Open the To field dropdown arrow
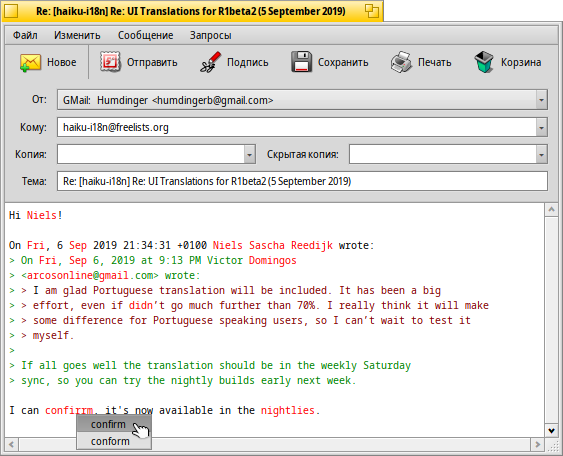Viewport: 563px width, 456px height. click(541, 127)
